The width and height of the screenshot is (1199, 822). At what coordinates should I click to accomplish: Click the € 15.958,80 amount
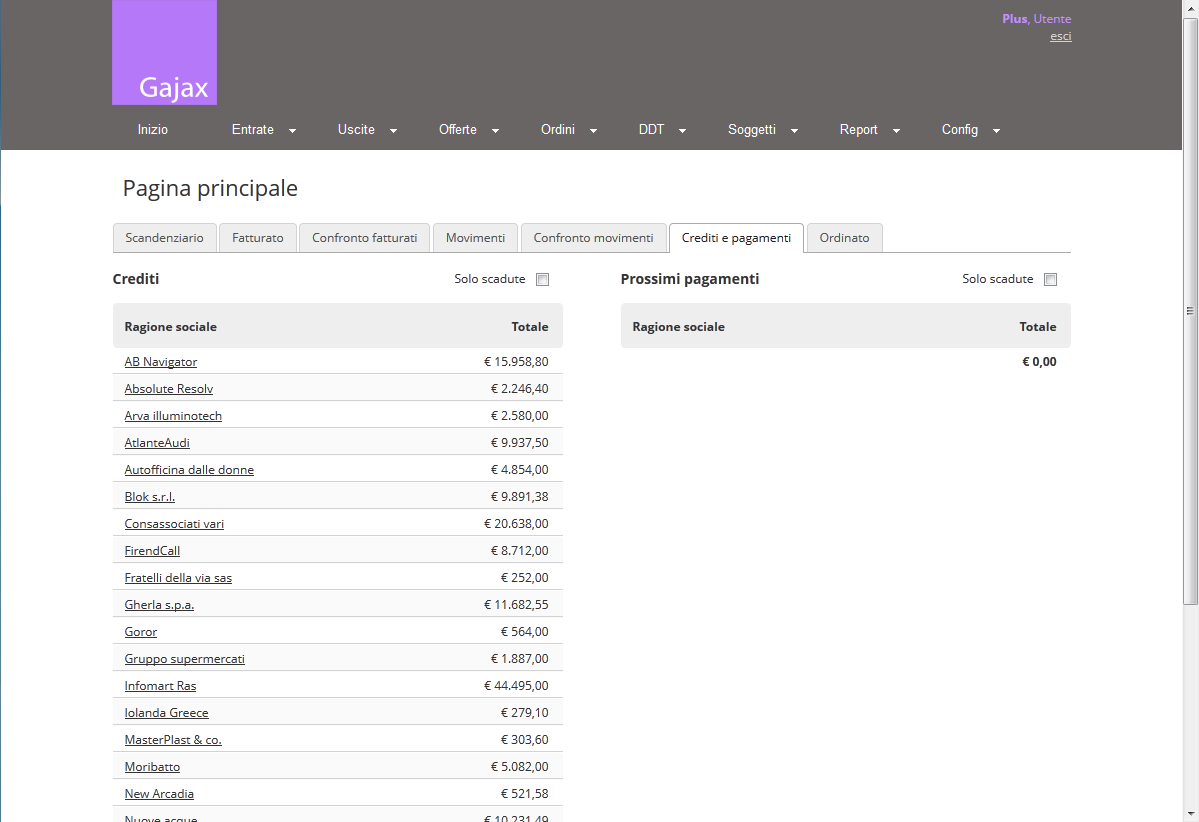pos(516,362)
